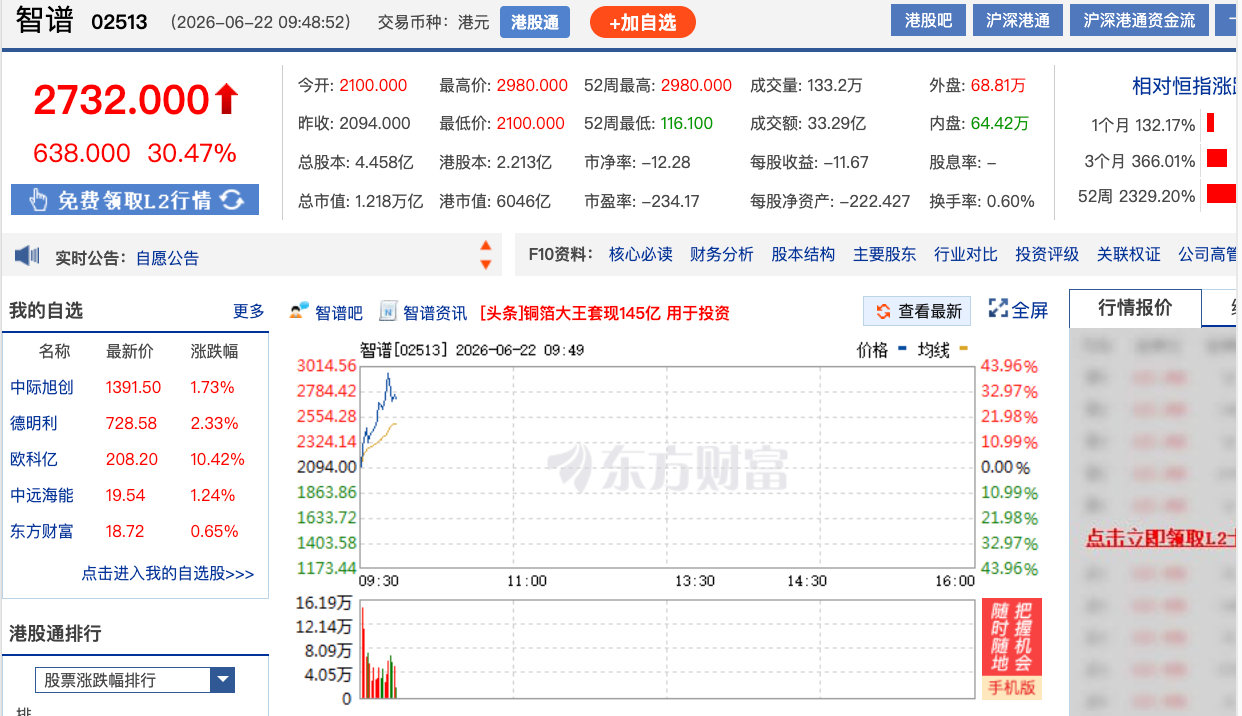Click the hand pointer icon on L2 banner
The width and height of the screenshot is (1242, 716).
pos(38,200)
